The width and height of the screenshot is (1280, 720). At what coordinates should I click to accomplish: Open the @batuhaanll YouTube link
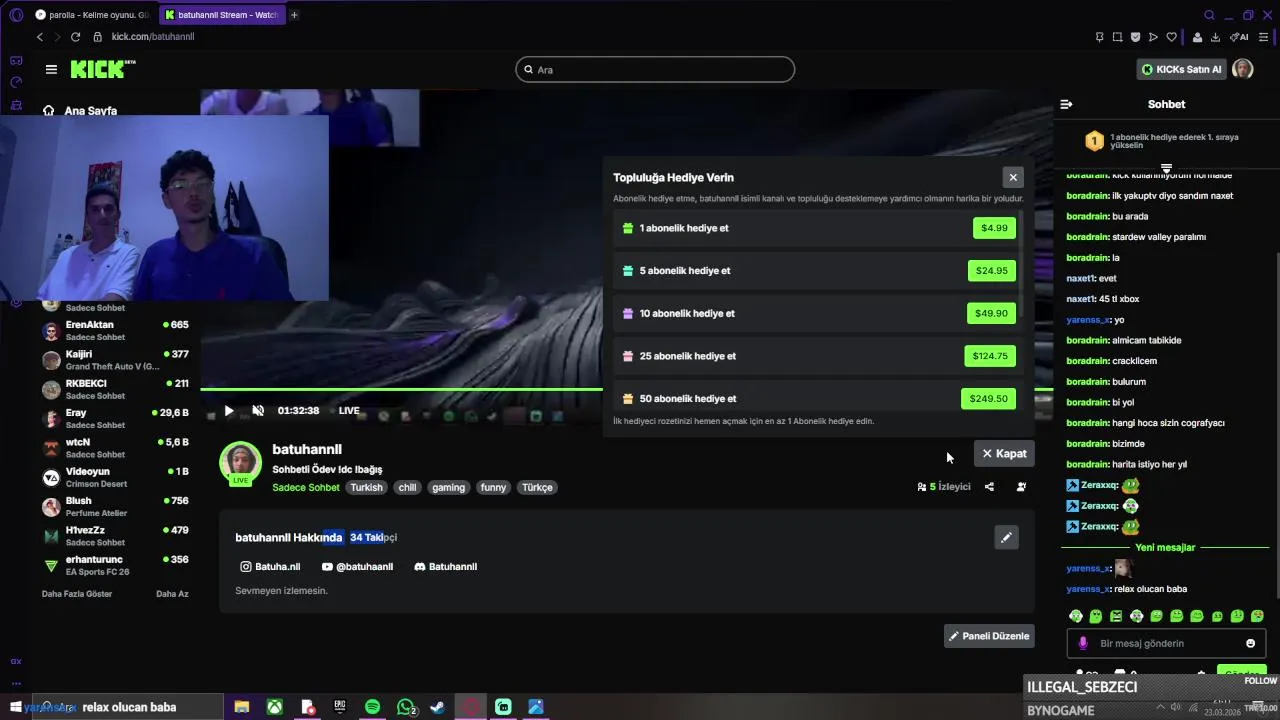tap(357, 566)
